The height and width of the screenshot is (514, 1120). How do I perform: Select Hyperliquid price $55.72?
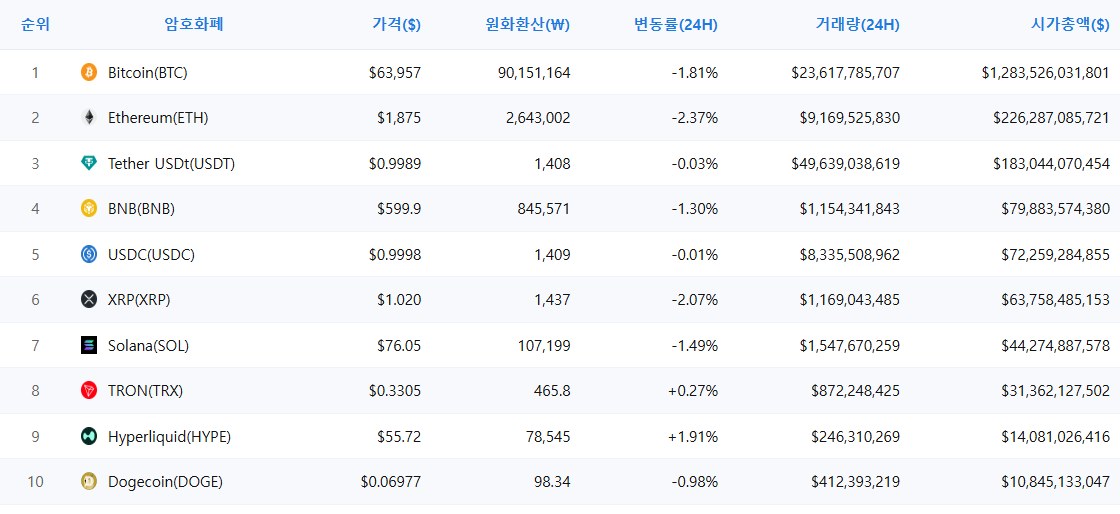point(399,436)
